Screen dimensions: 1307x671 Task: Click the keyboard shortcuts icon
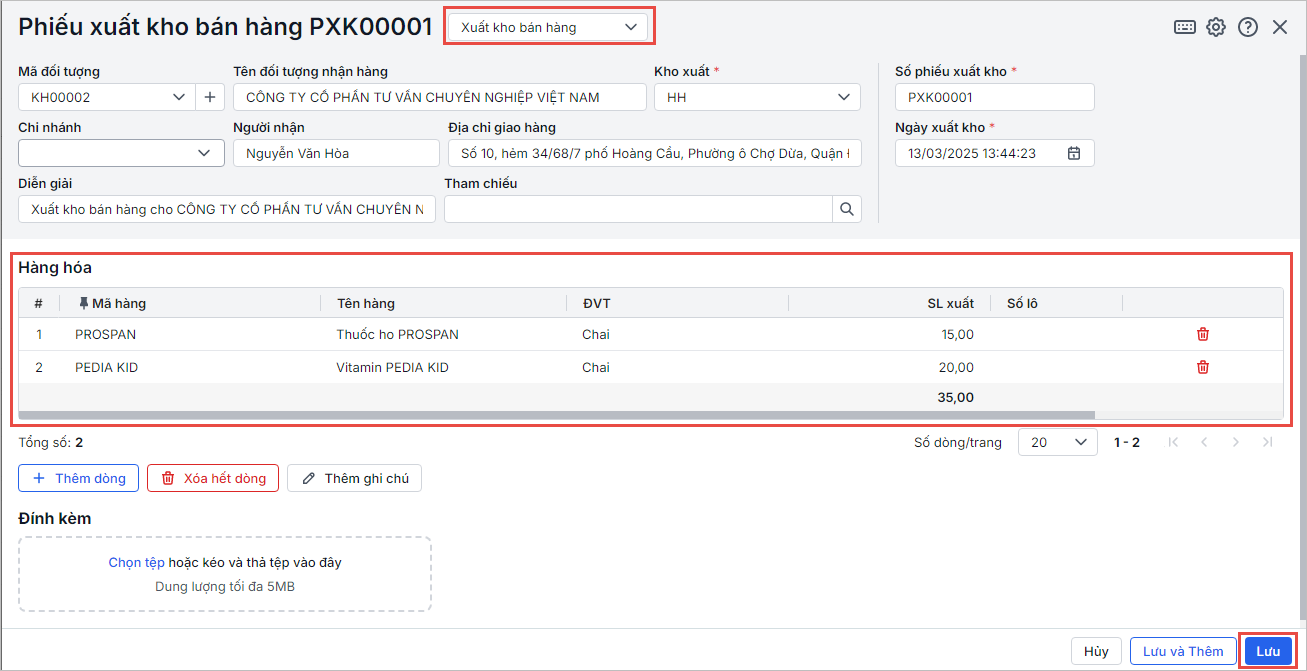click(1185, 28)
